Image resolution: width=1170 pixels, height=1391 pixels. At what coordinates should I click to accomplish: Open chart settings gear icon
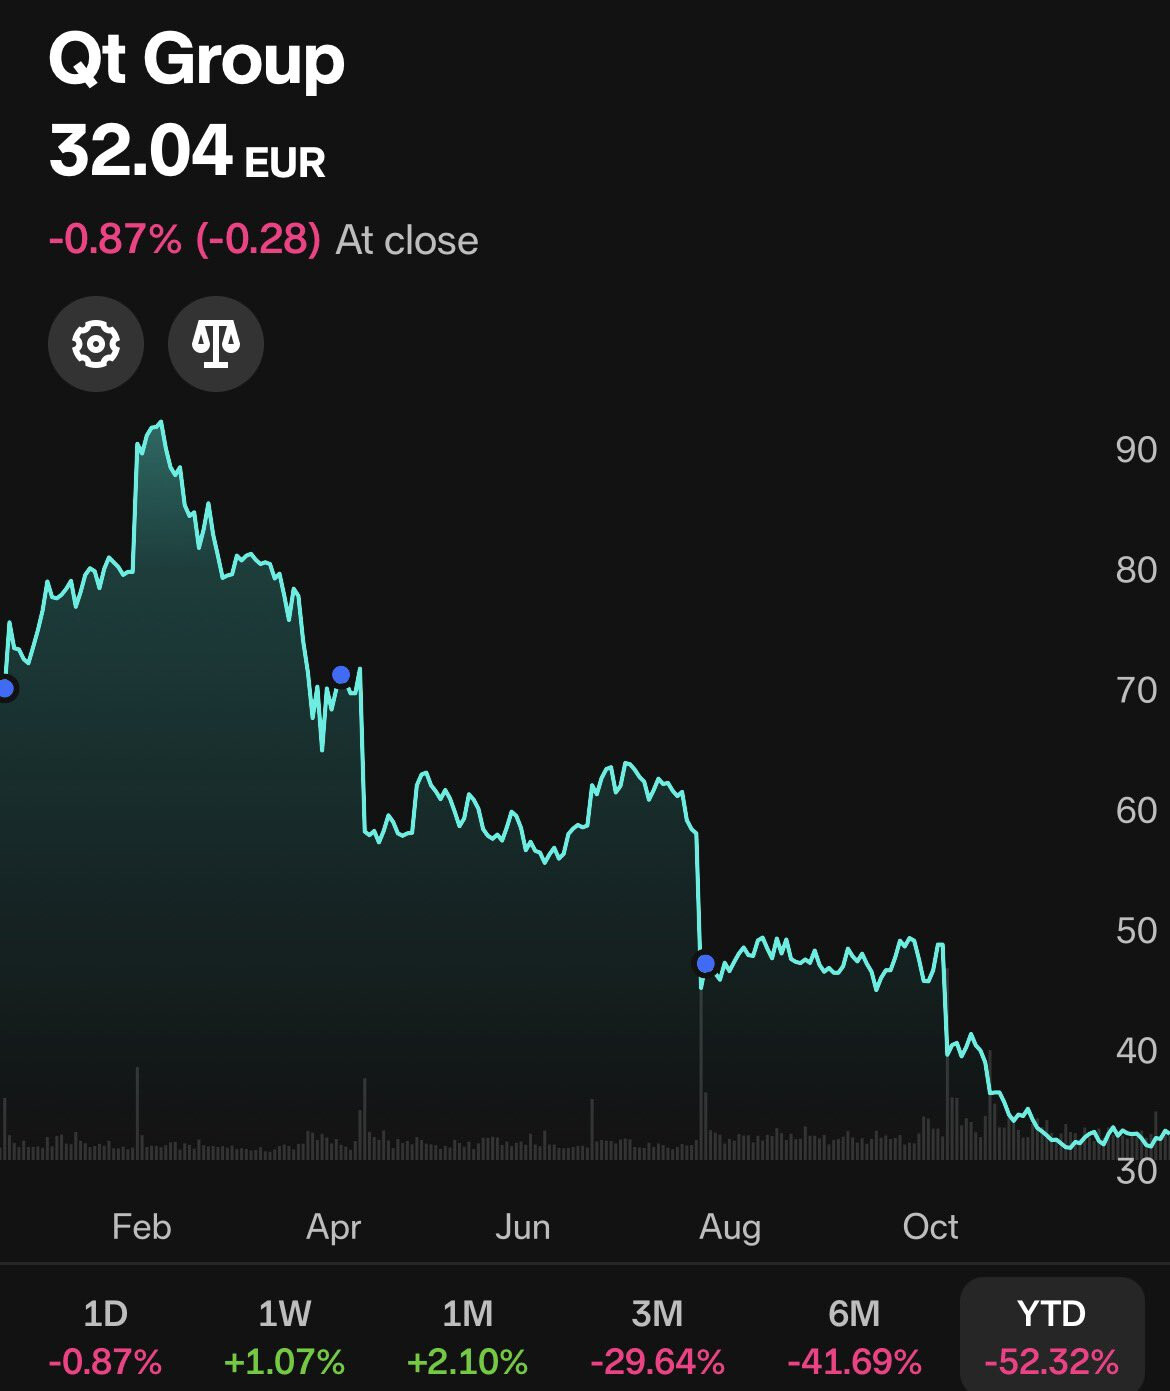96,344
